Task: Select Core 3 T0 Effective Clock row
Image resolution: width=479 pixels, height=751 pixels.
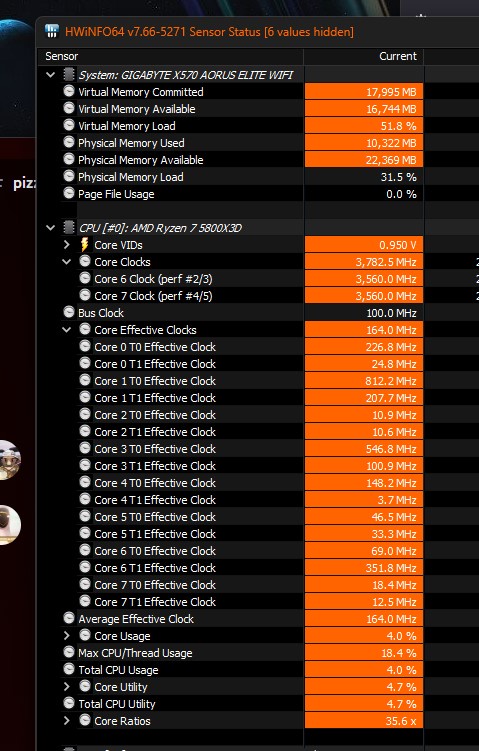Action: click(x=155, y=449)
